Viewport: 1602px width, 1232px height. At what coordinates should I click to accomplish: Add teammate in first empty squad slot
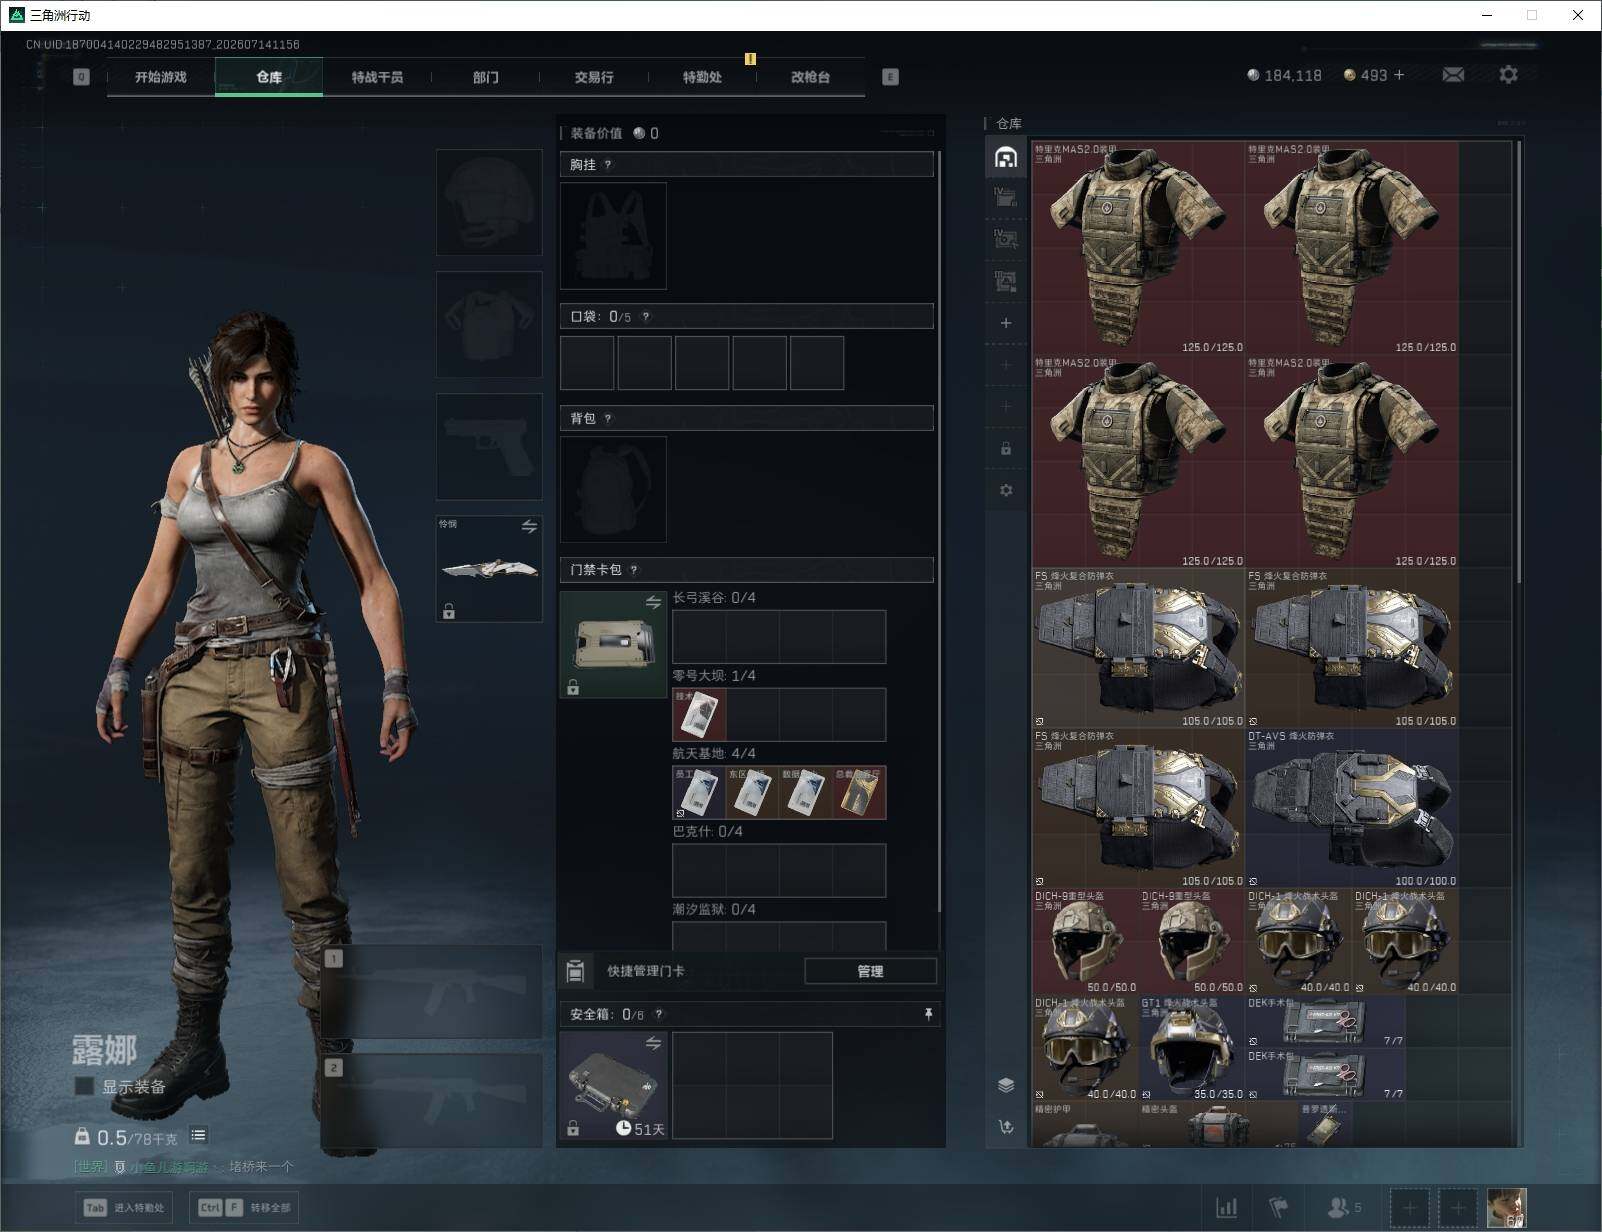(1409, 1208)
